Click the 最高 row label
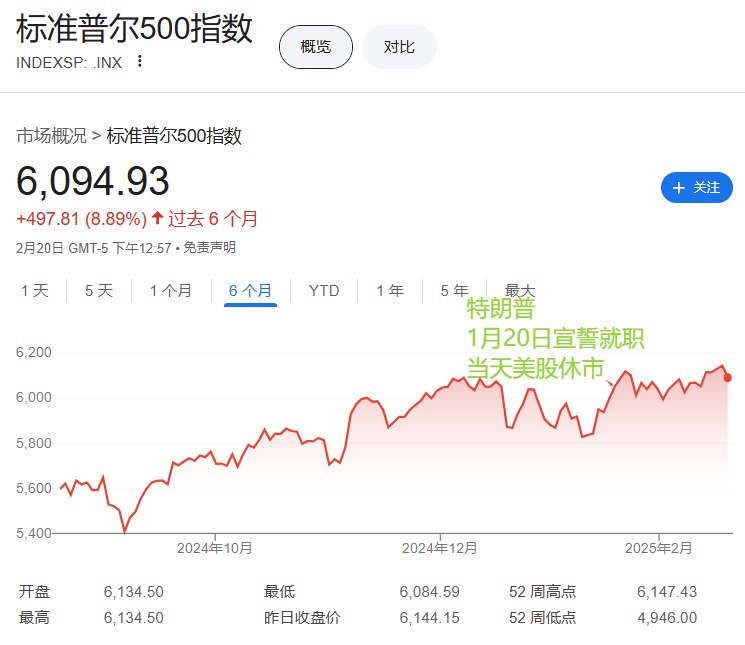Image resolution: width=745 pixels, height=645 pixels. pos(34,617)
